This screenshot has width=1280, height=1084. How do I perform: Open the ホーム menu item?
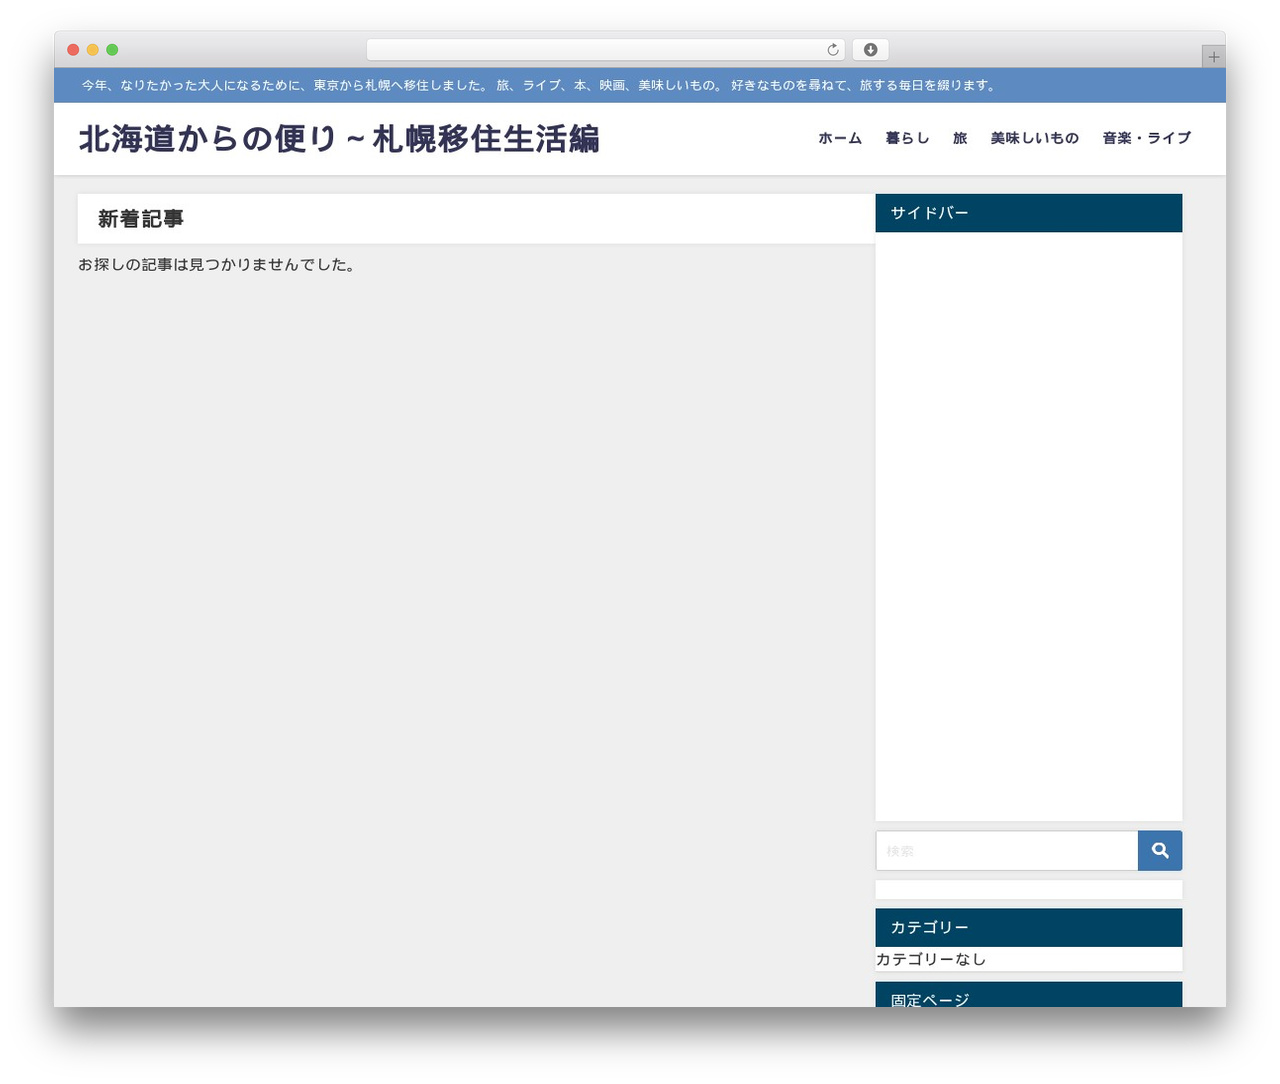(x=840, y=138)
